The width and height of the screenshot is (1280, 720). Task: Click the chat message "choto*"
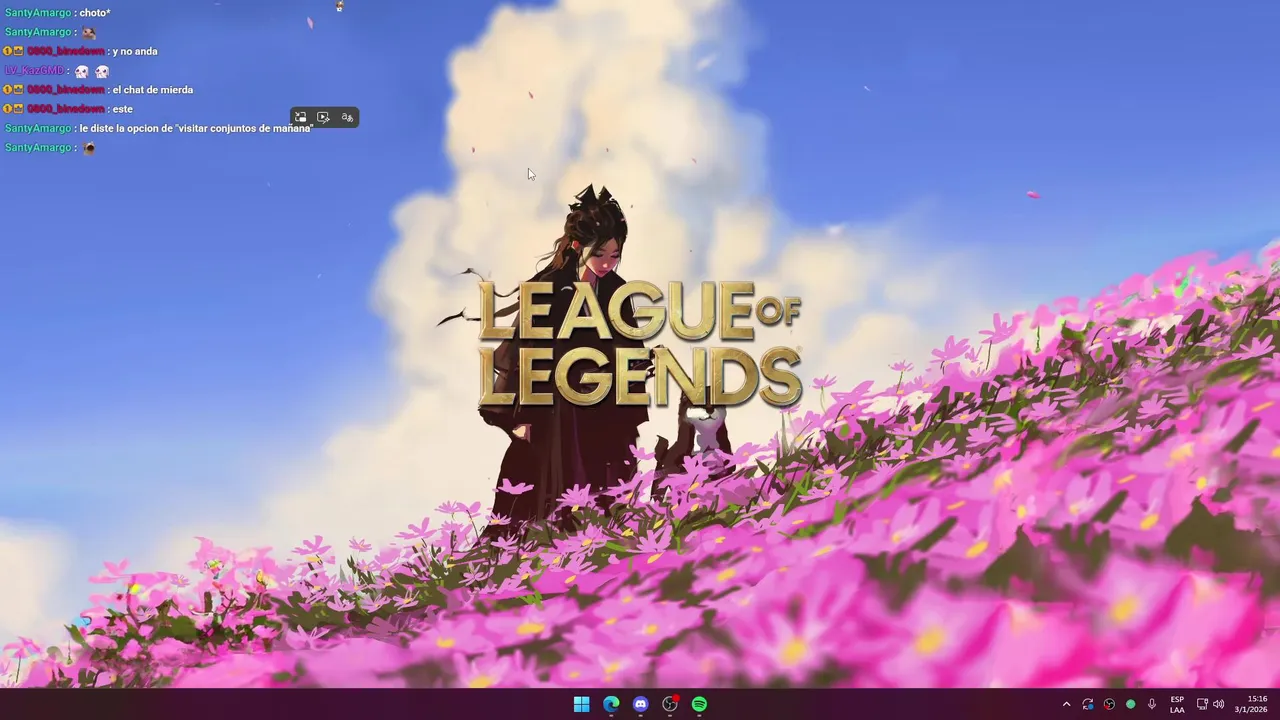pos(95,13)
